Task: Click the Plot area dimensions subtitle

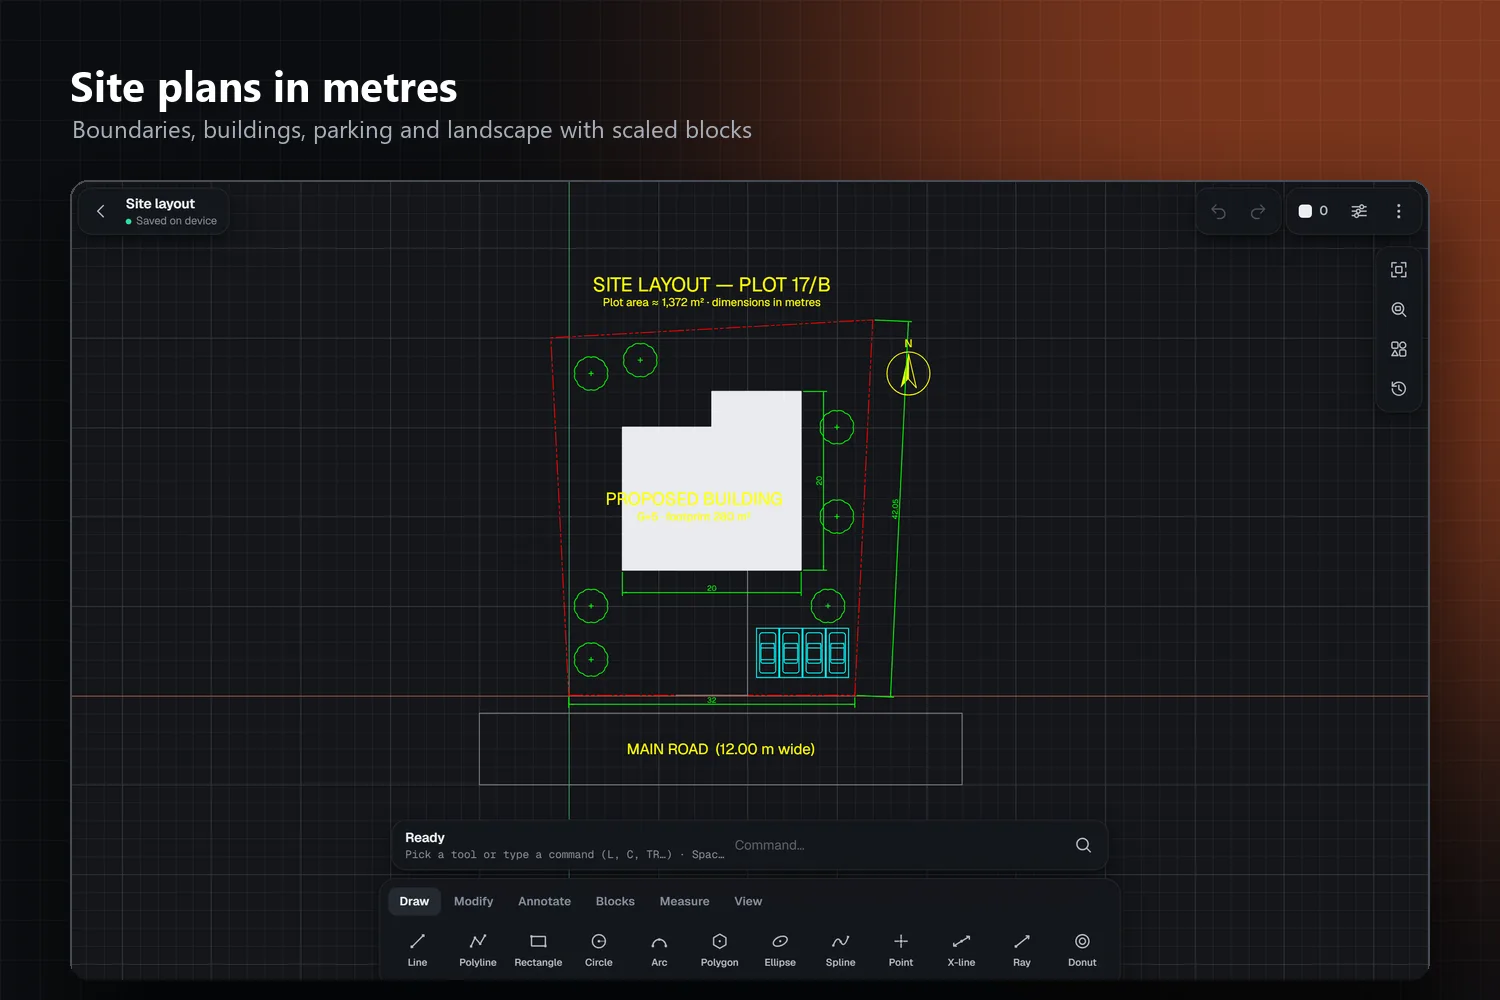Action: coord(712,302)
